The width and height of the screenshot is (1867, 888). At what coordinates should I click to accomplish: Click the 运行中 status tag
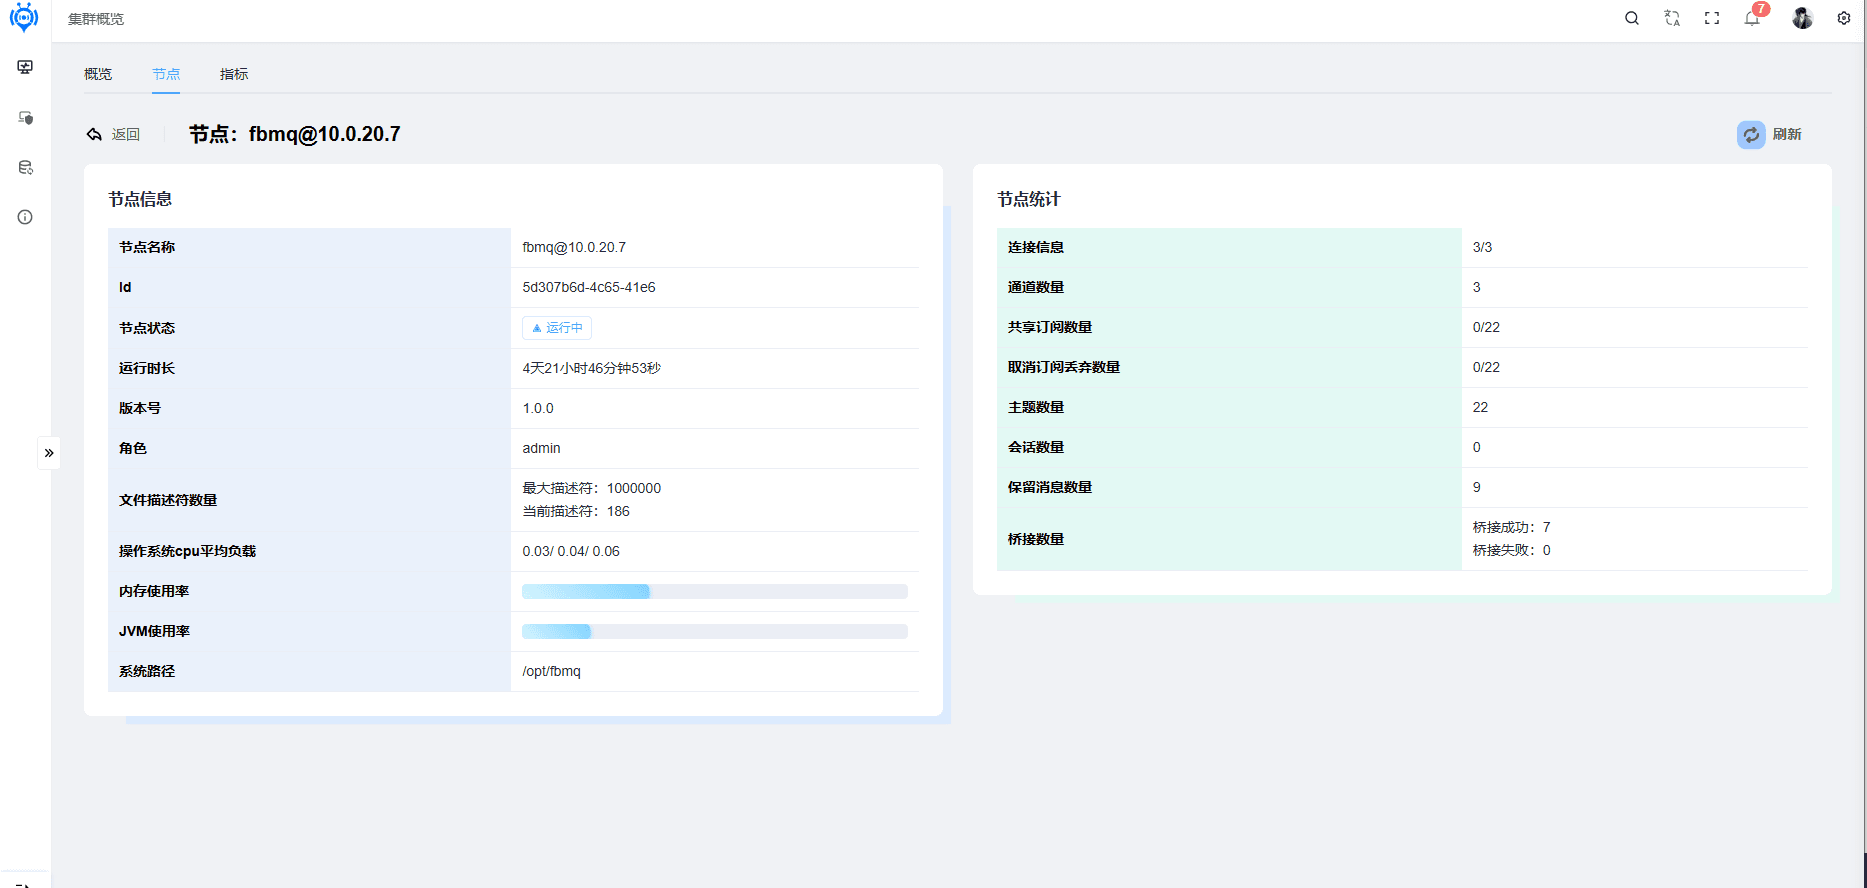click(x=557, y=328)
